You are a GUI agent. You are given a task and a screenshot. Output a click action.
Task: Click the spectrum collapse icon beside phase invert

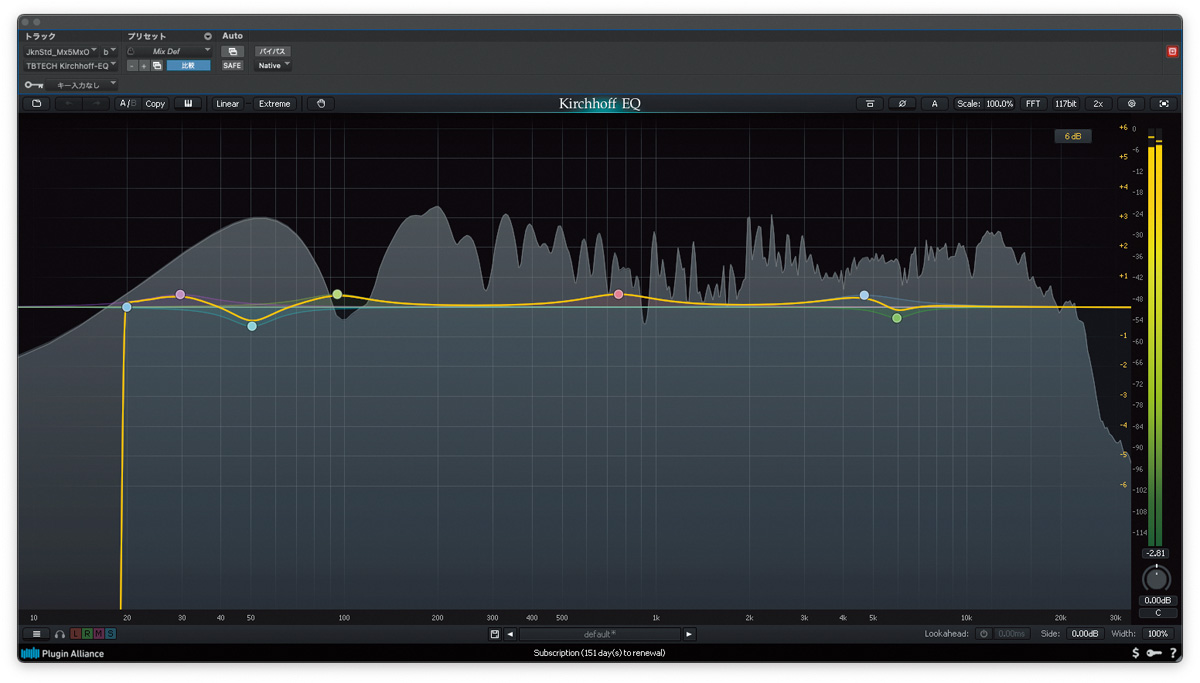870,104
